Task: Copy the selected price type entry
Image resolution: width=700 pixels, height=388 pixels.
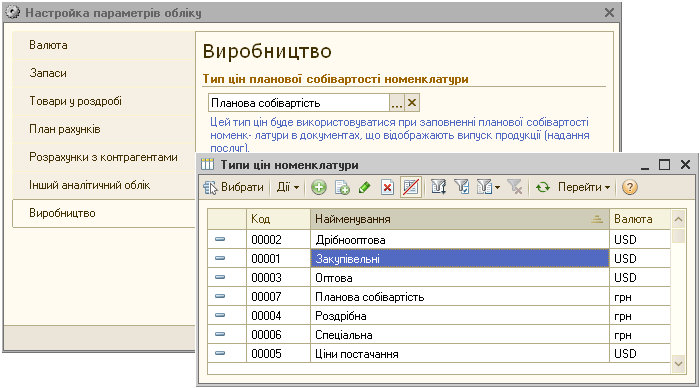Action: point(342,187)
